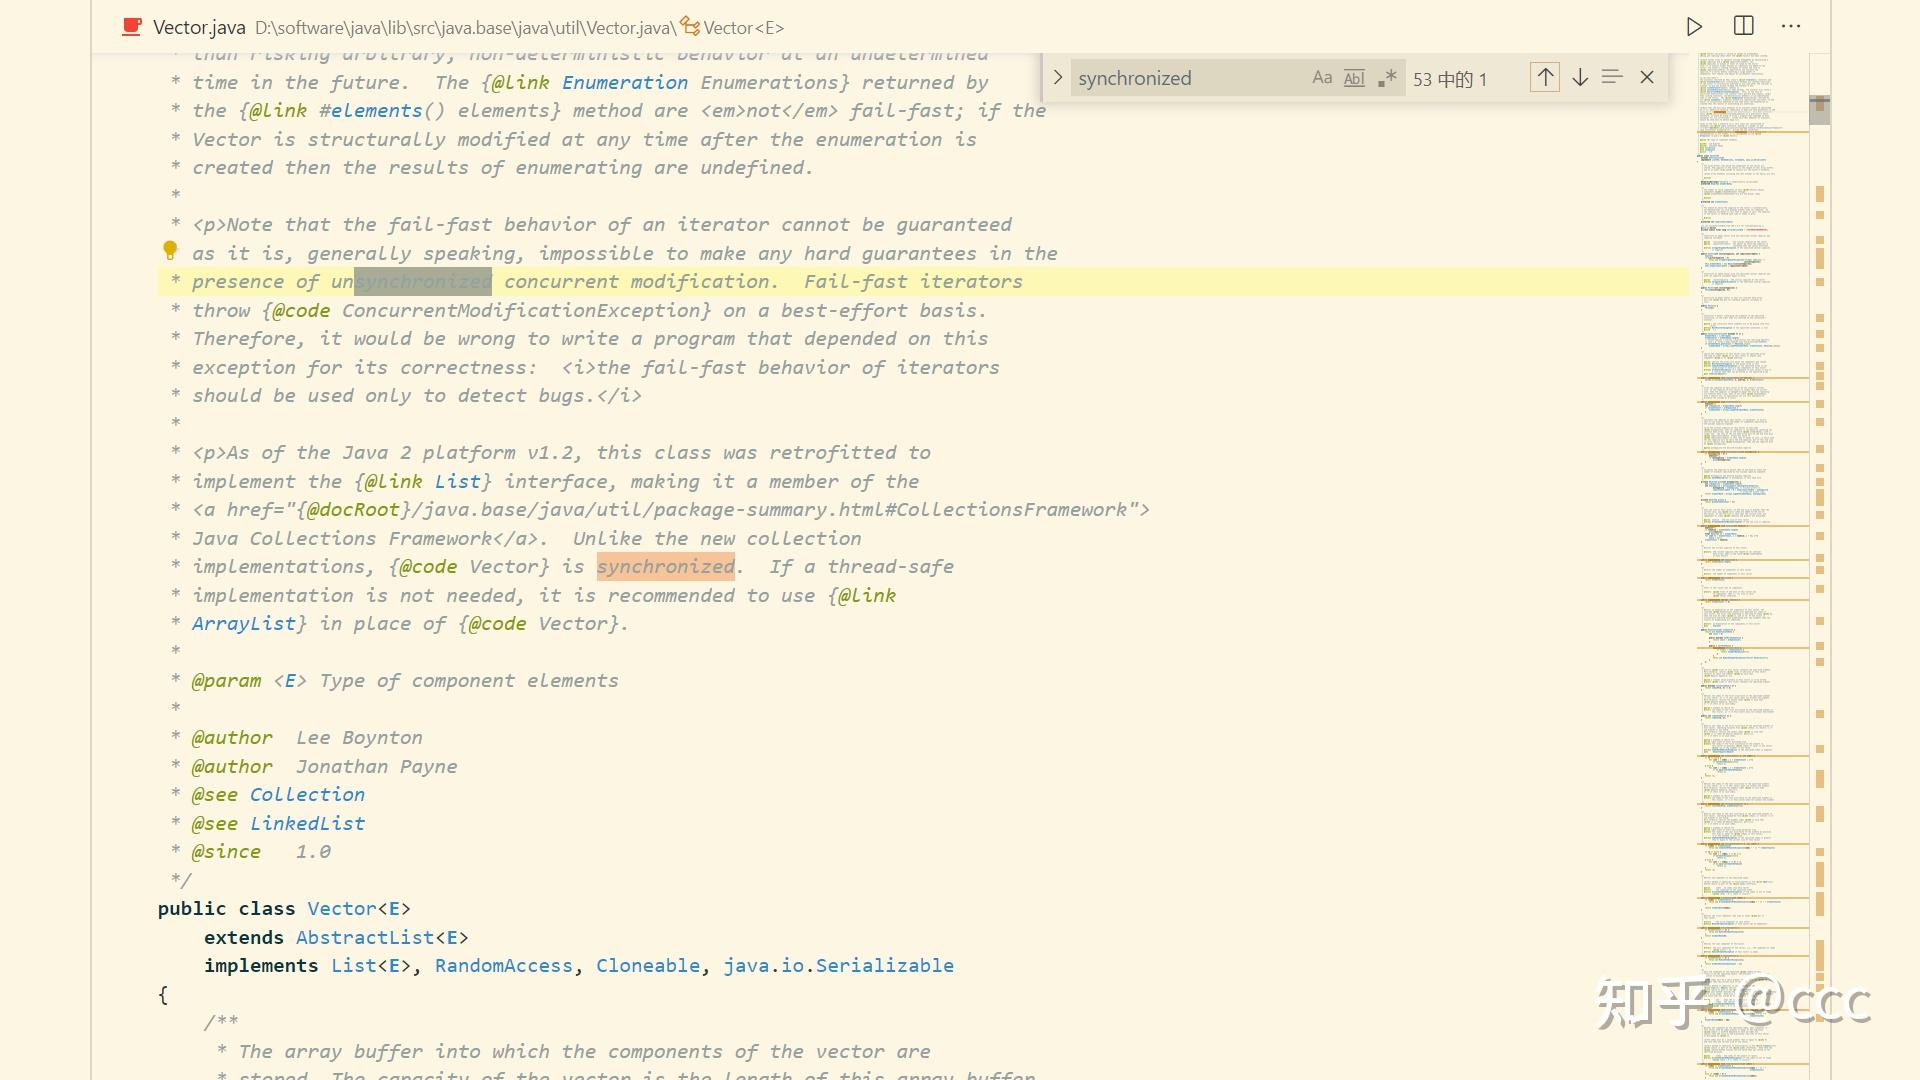Open the editor More Actions ellipsis menu
Screen dimensions: 1920x1080
click(1791, 27)
